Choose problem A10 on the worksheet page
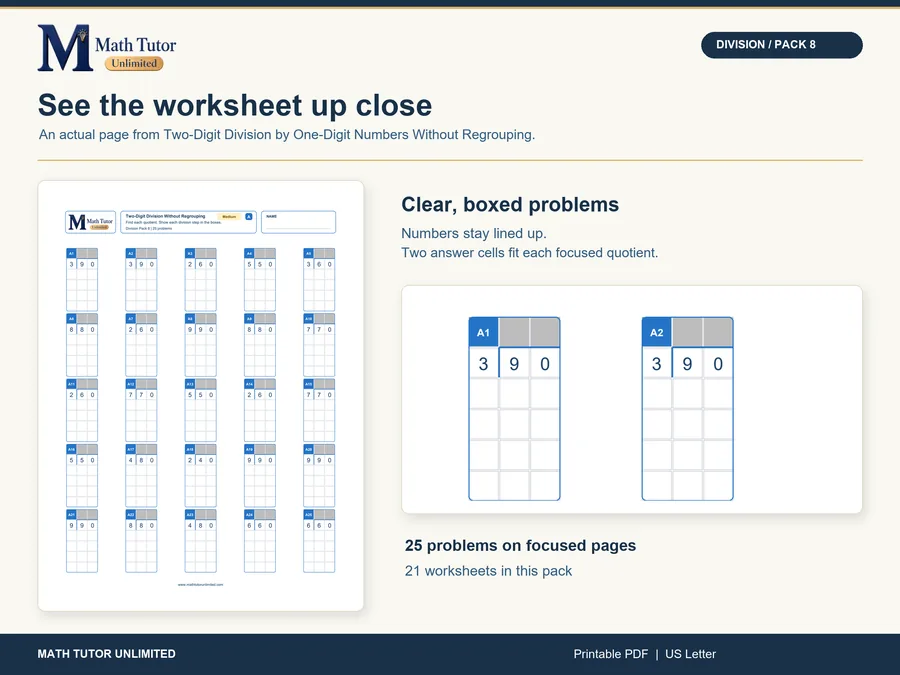 coord(319,345)
